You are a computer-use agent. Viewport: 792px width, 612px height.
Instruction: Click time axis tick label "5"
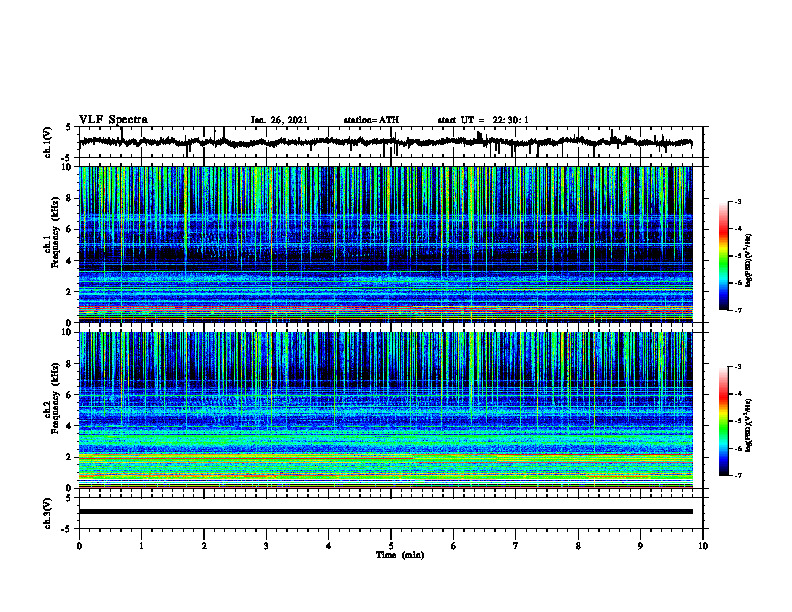[x=391, y=546]
